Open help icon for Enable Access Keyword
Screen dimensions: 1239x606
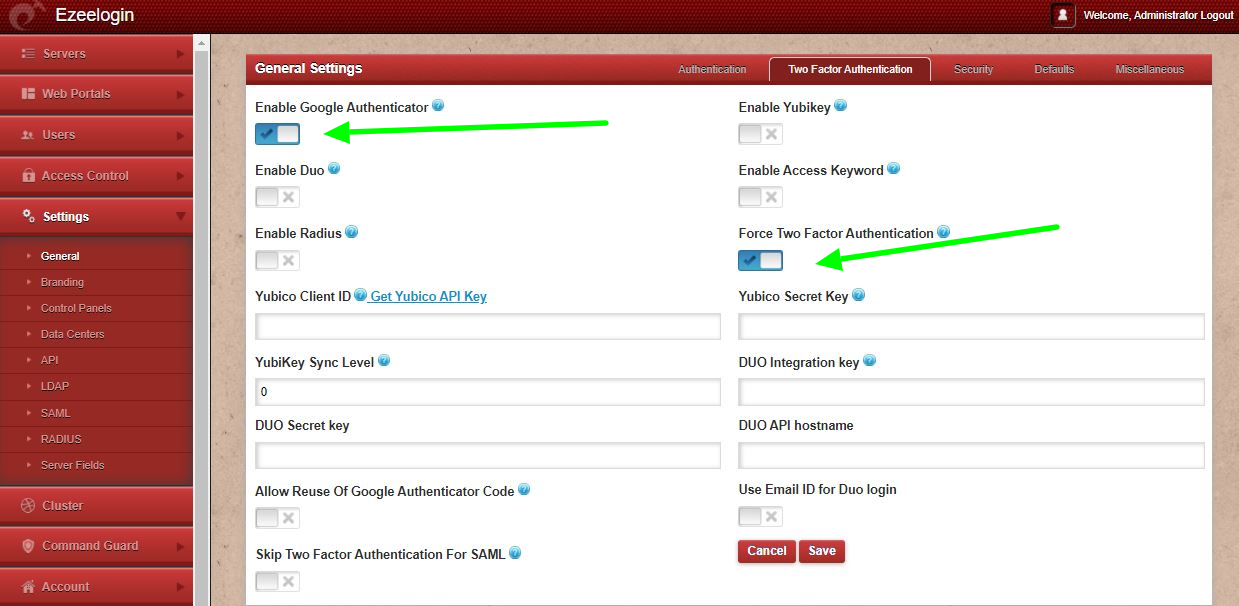point(894,169)
